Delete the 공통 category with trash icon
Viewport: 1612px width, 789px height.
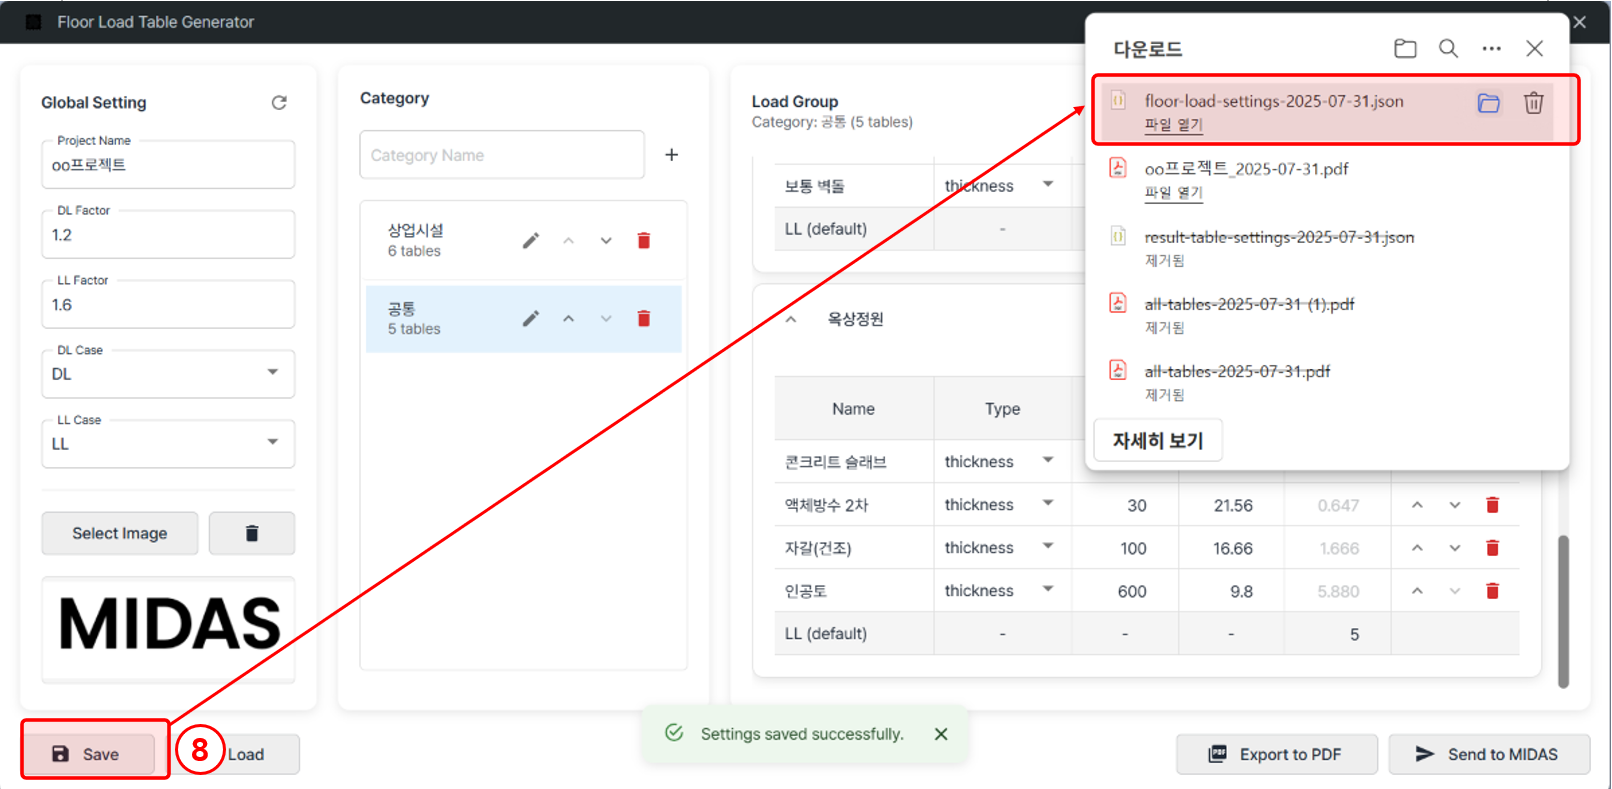pyautogui.click(x=644, y=319)
